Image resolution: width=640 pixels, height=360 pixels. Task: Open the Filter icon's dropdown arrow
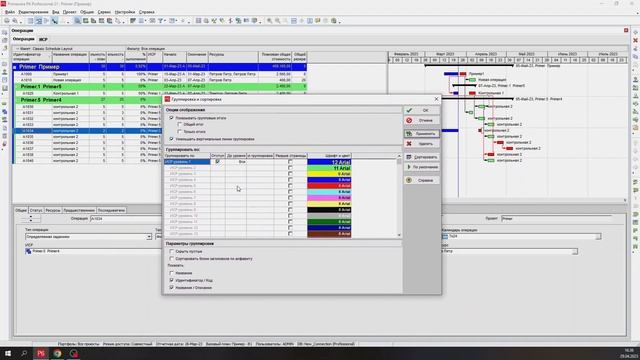(x=164, y=21)
